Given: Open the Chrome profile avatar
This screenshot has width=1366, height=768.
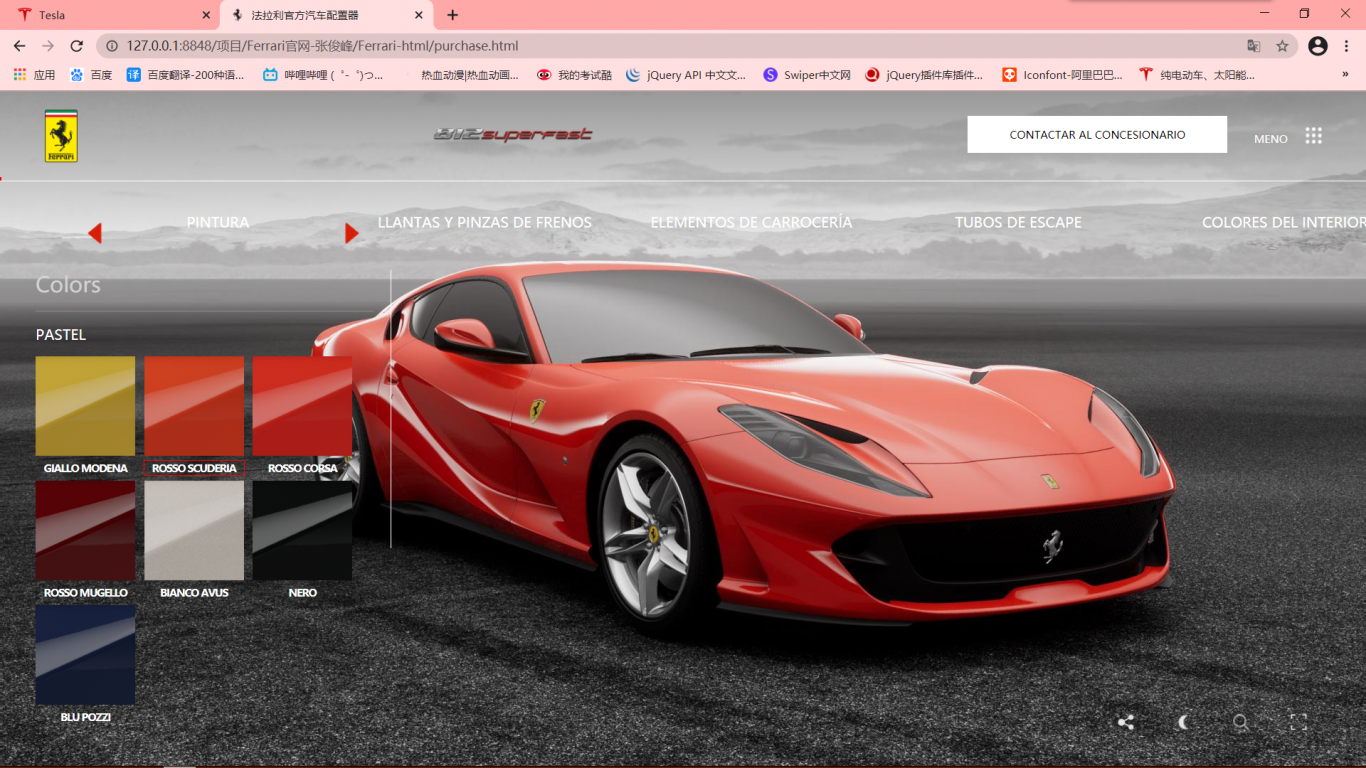Looking at the screenshot, I should pyautogui.click(x=1318, y=46).
